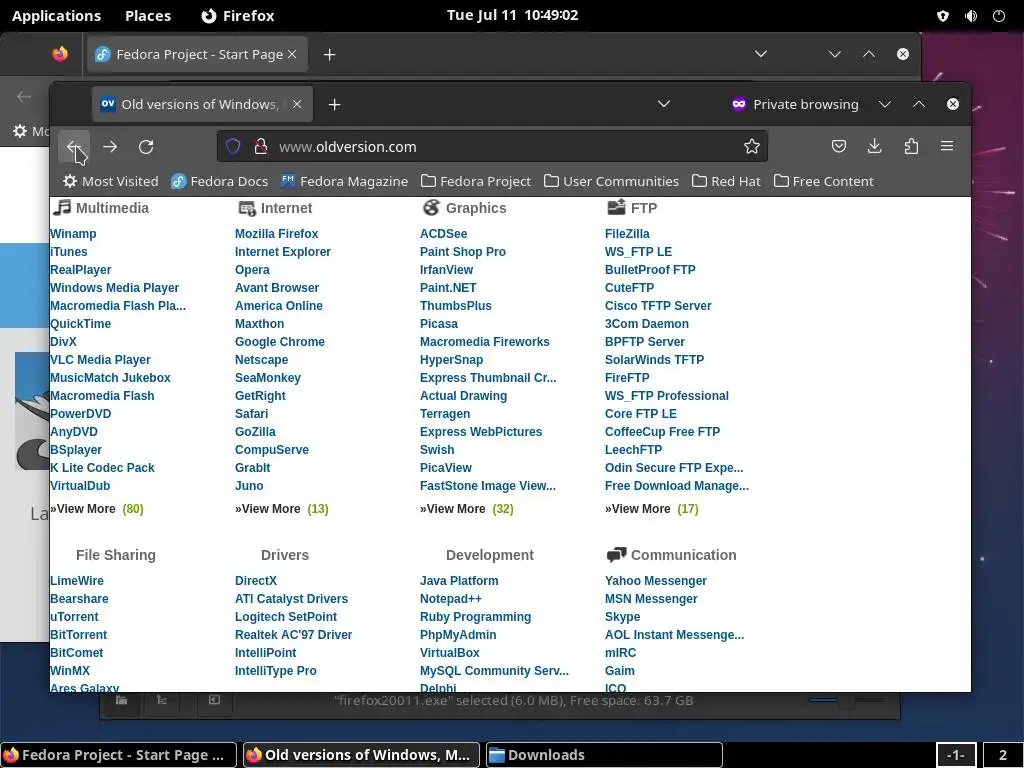Click the FTP category icon
Screen dimensions: 1024x768
coord(616,208)
